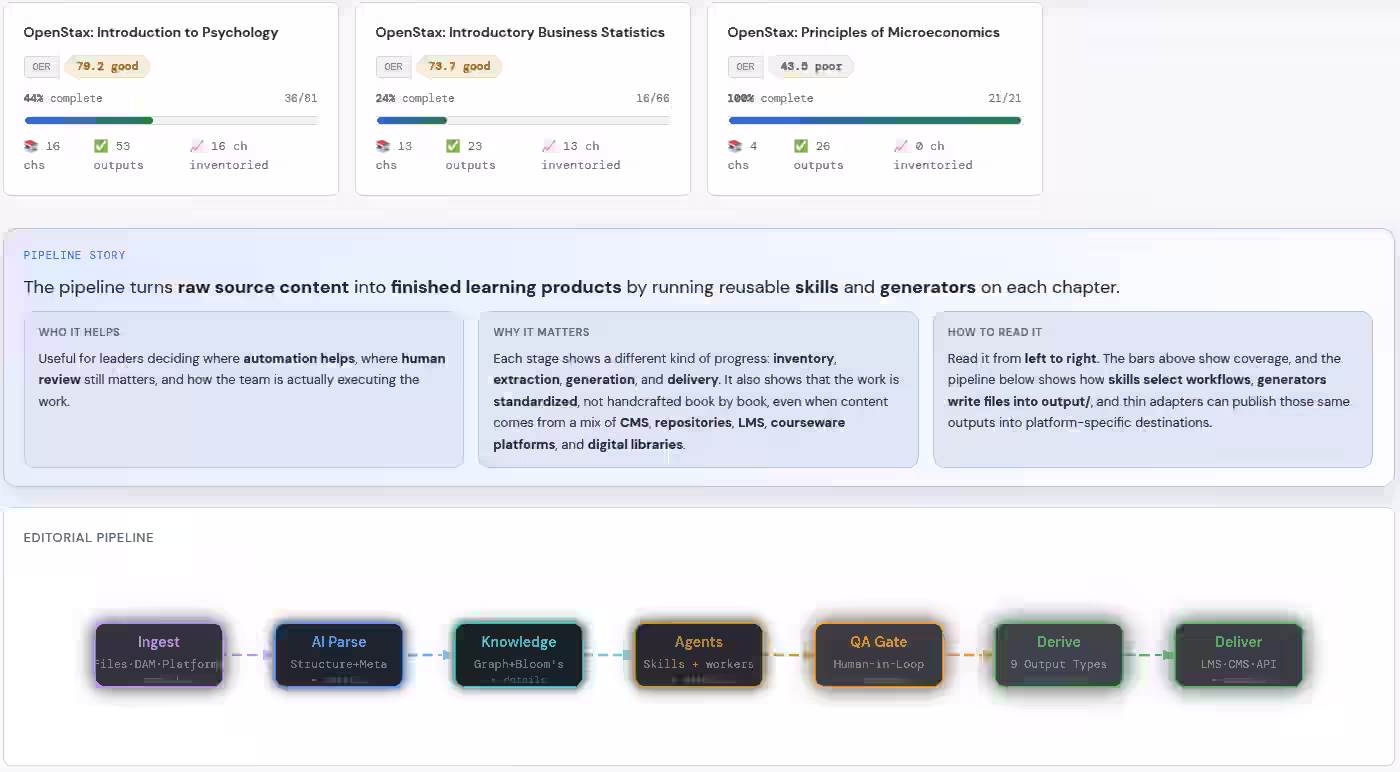Click the Psychology 44% progress bar

(x=171, y=120)
